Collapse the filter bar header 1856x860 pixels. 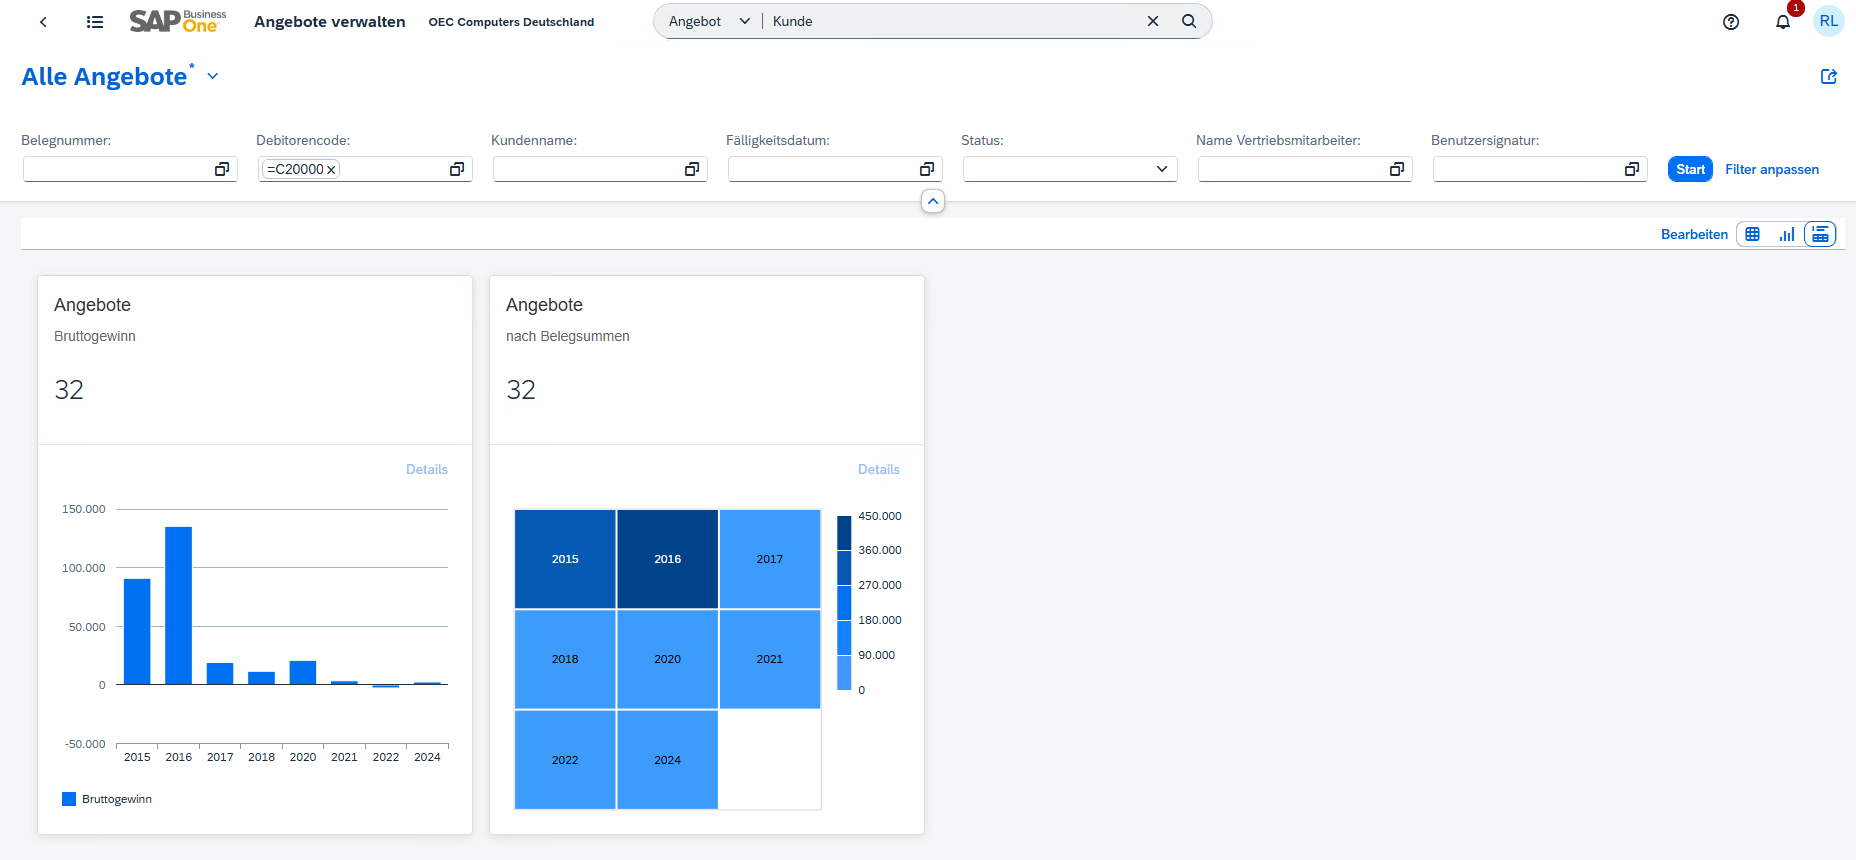tap(932, 202)
